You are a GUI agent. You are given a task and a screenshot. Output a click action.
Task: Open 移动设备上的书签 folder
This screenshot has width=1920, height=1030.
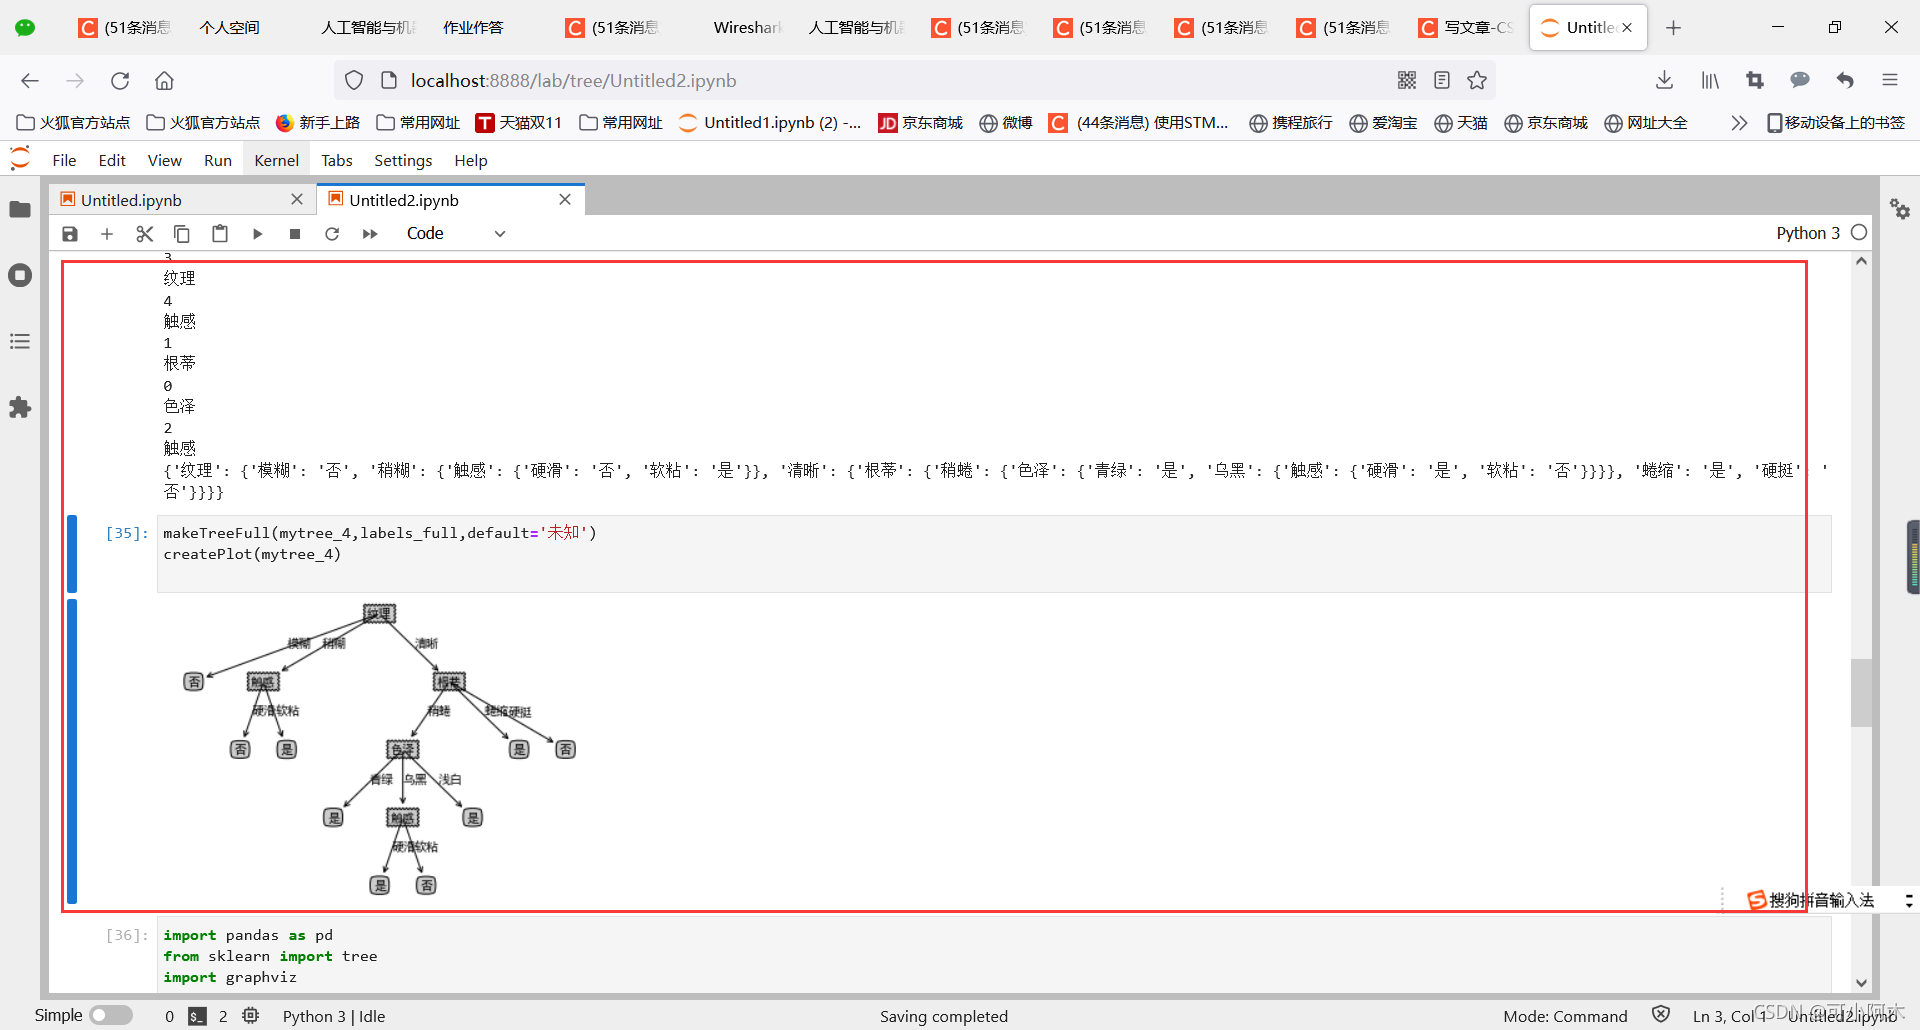[x=1836, y=123]
